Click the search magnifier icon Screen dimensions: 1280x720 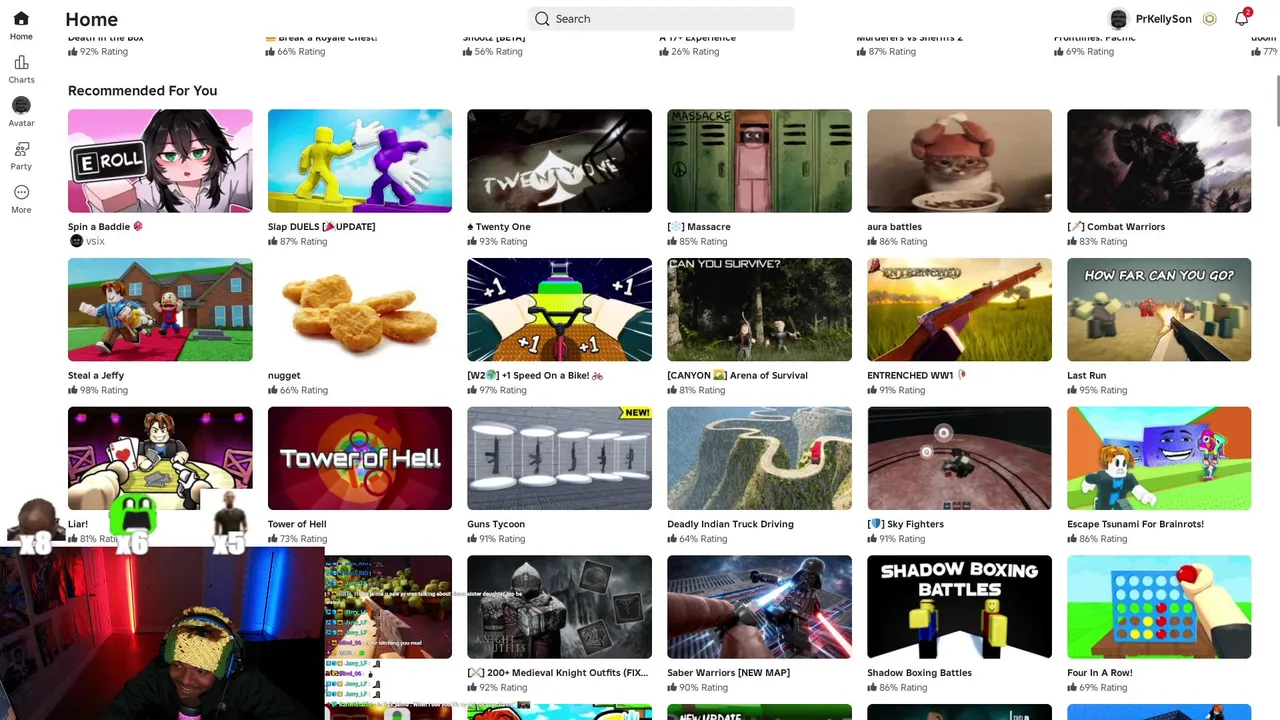(542, 19)
